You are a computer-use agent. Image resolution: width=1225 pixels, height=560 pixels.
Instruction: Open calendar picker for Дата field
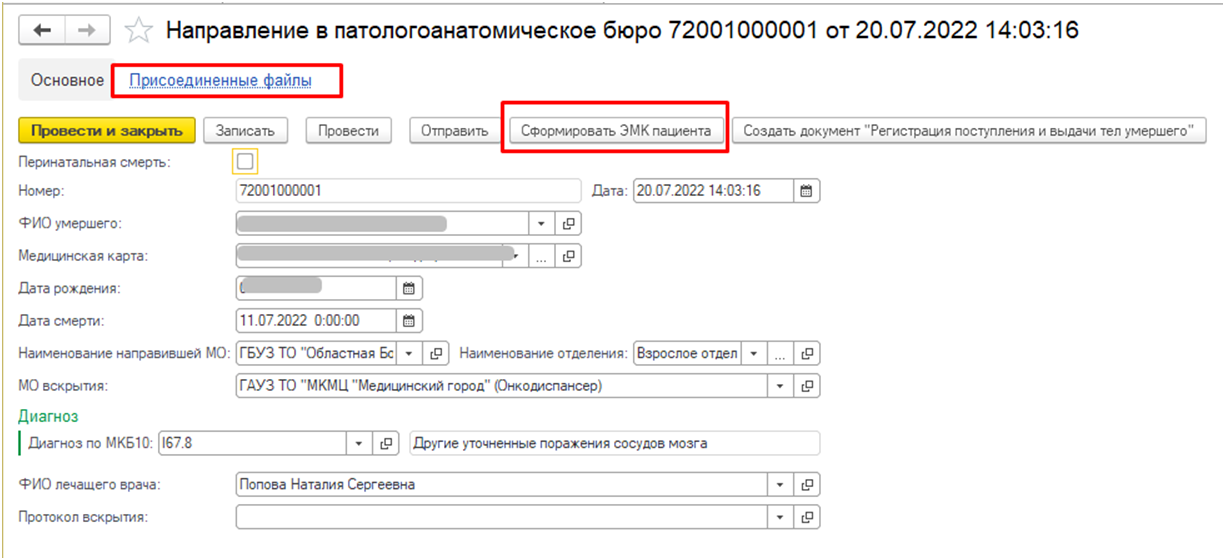(807, 191)
